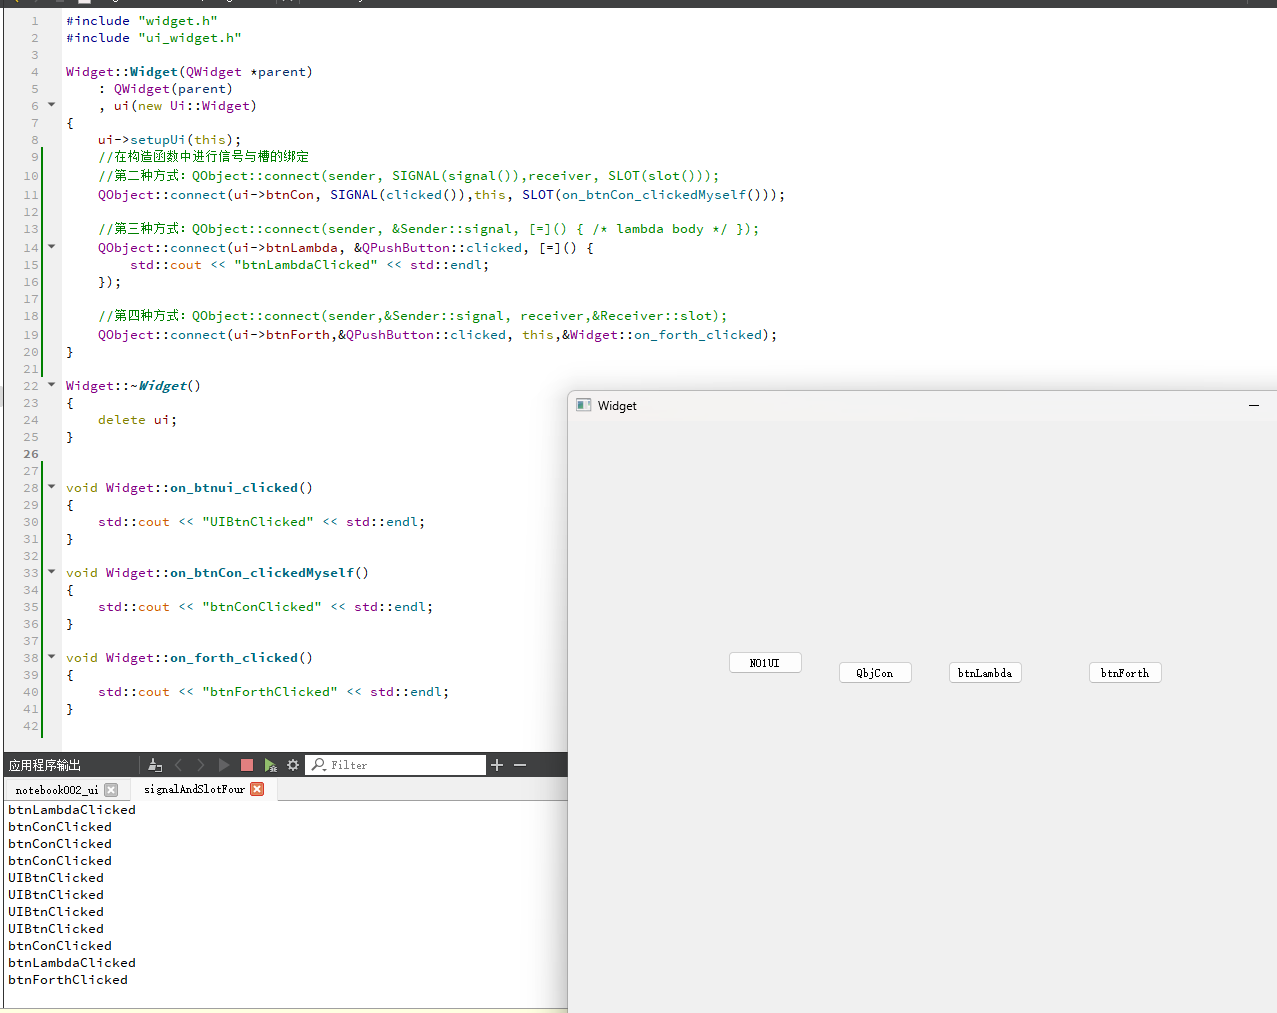Close the signalAndSlotFour output tab
The height and width of the screenshot is (1013, 1277).
[257, 789]
